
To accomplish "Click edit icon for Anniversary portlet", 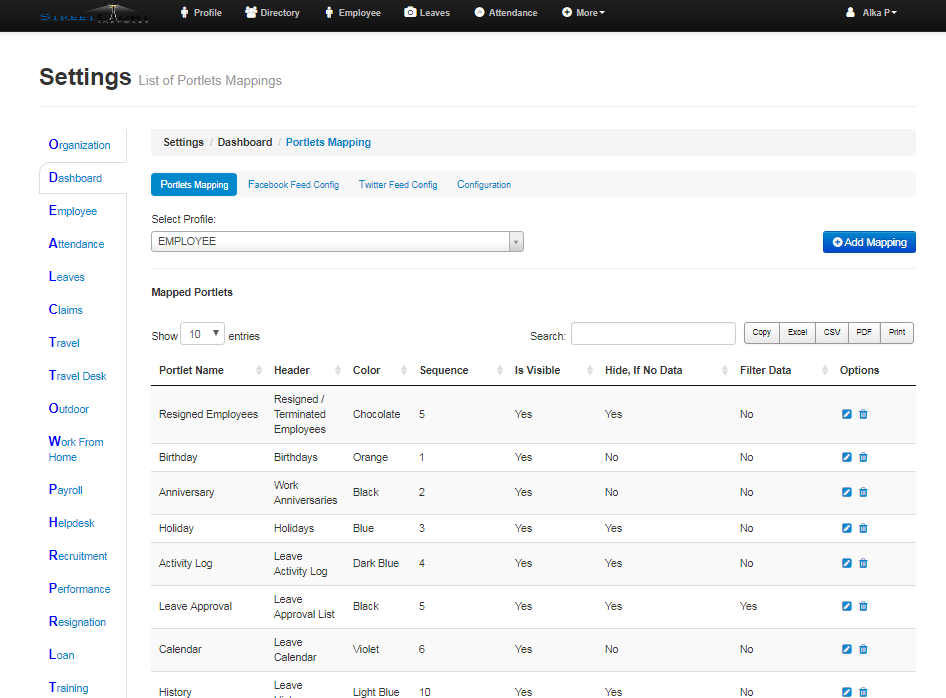I will (847, 492).
